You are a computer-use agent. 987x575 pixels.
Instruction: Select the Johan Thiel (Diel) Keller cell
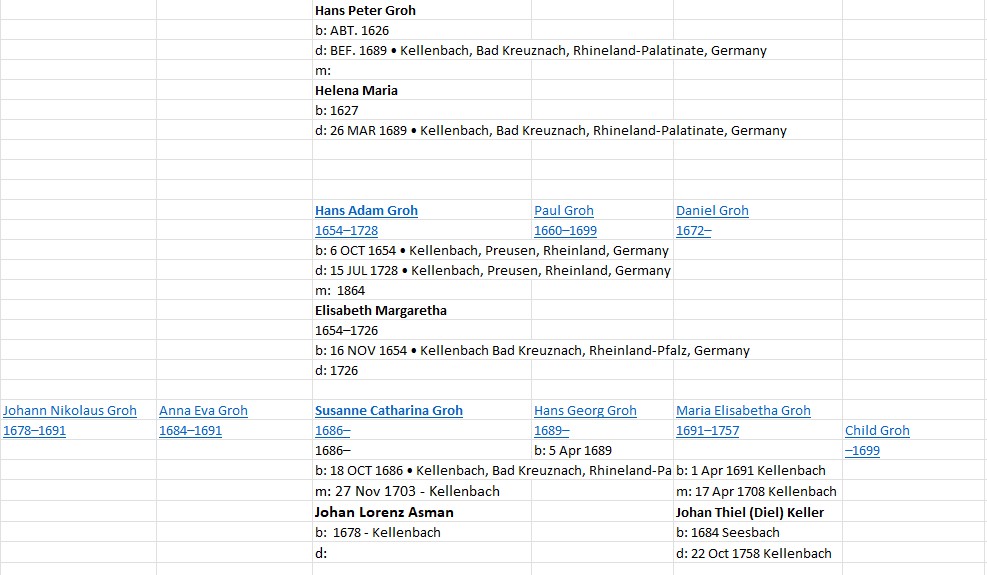(750, 512)
